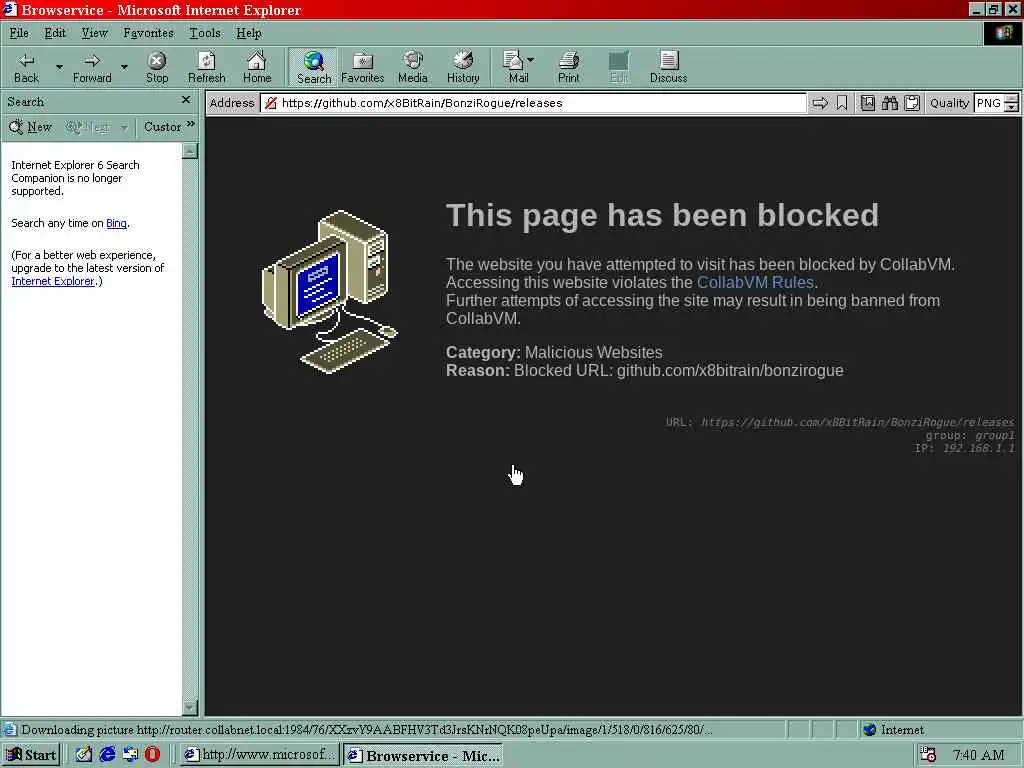
Task: Click the clipboard icon near Quality
Action: 912,103
